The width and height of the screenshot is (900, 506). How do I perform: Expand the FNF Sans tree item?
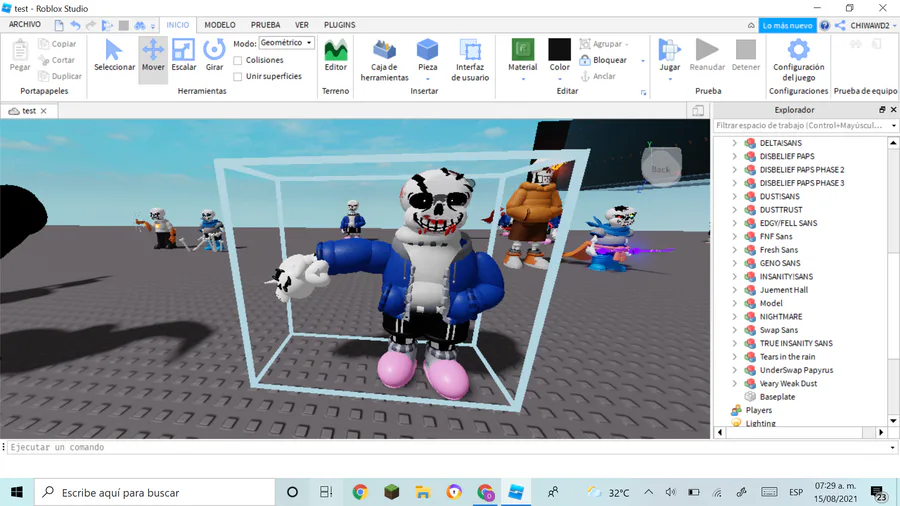(x=734, y=236)
